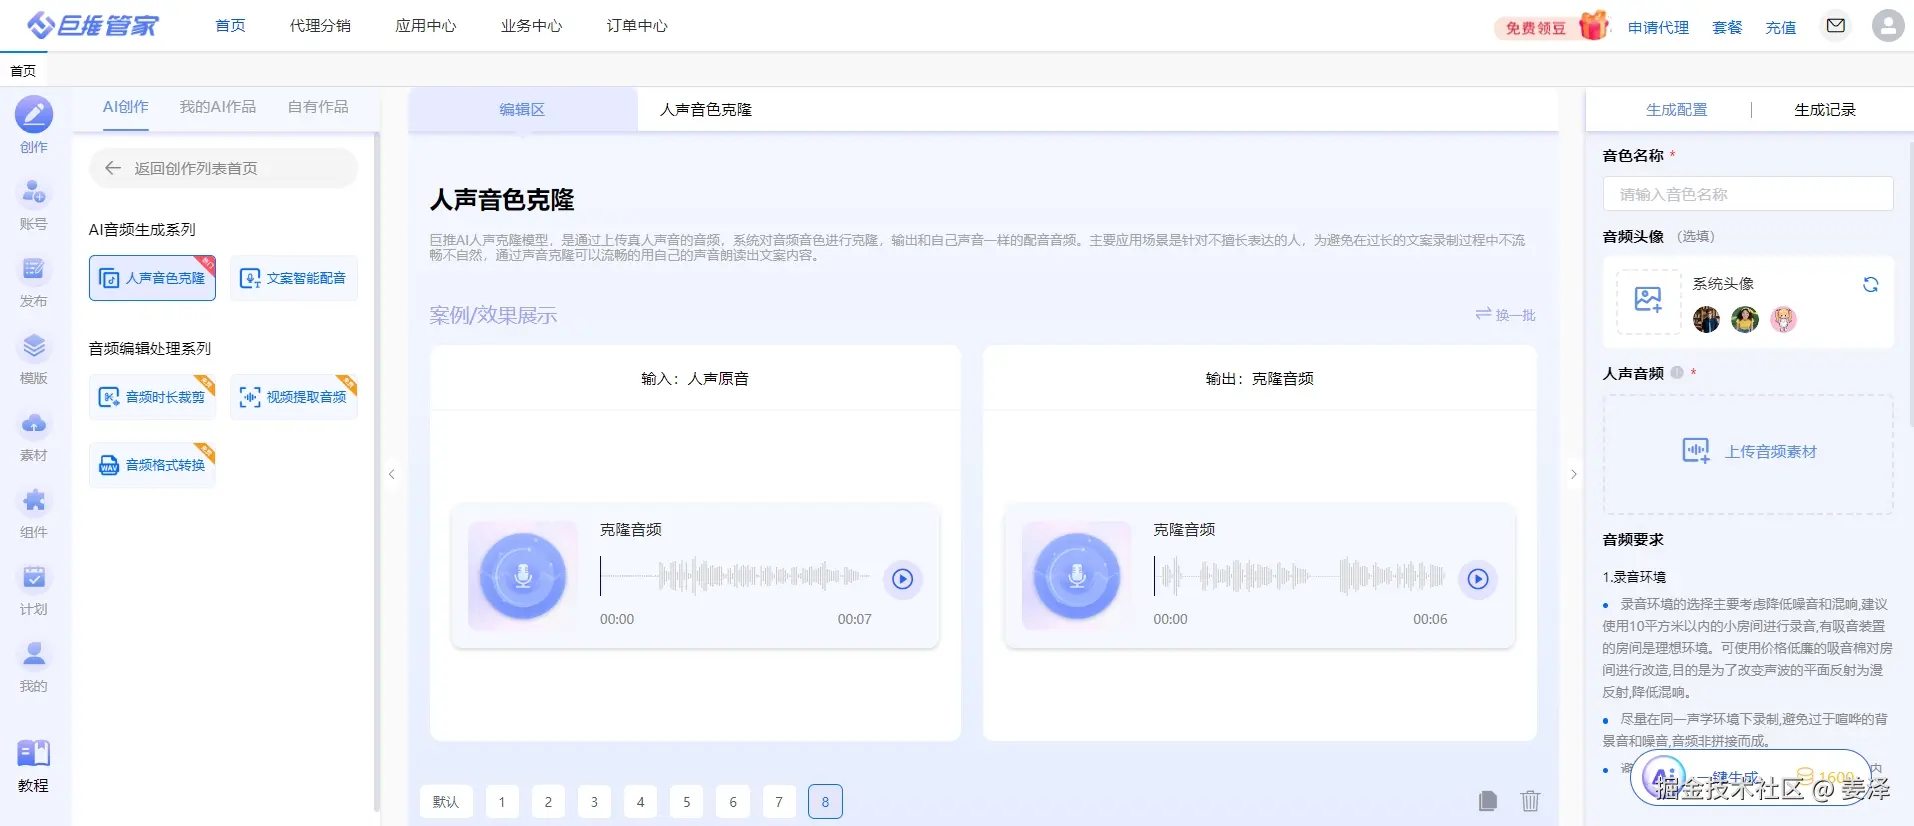Open the 计划 calendar sidebar section
Screen dimensions: 1914x826
coord(34,588)
